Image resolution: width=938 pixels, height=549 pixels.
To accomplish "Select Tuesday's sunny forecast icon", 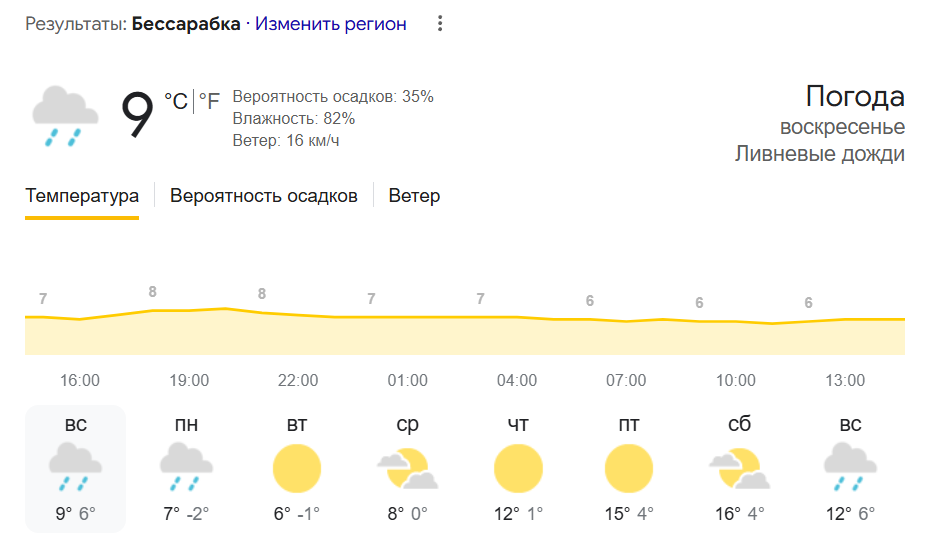I will coord(297,468).
